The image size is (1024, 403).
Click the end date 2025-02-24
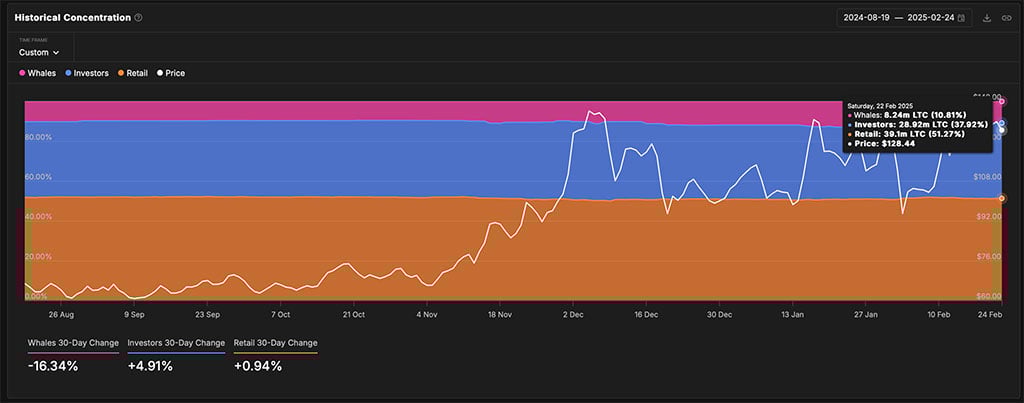click(x=929, y=18)
